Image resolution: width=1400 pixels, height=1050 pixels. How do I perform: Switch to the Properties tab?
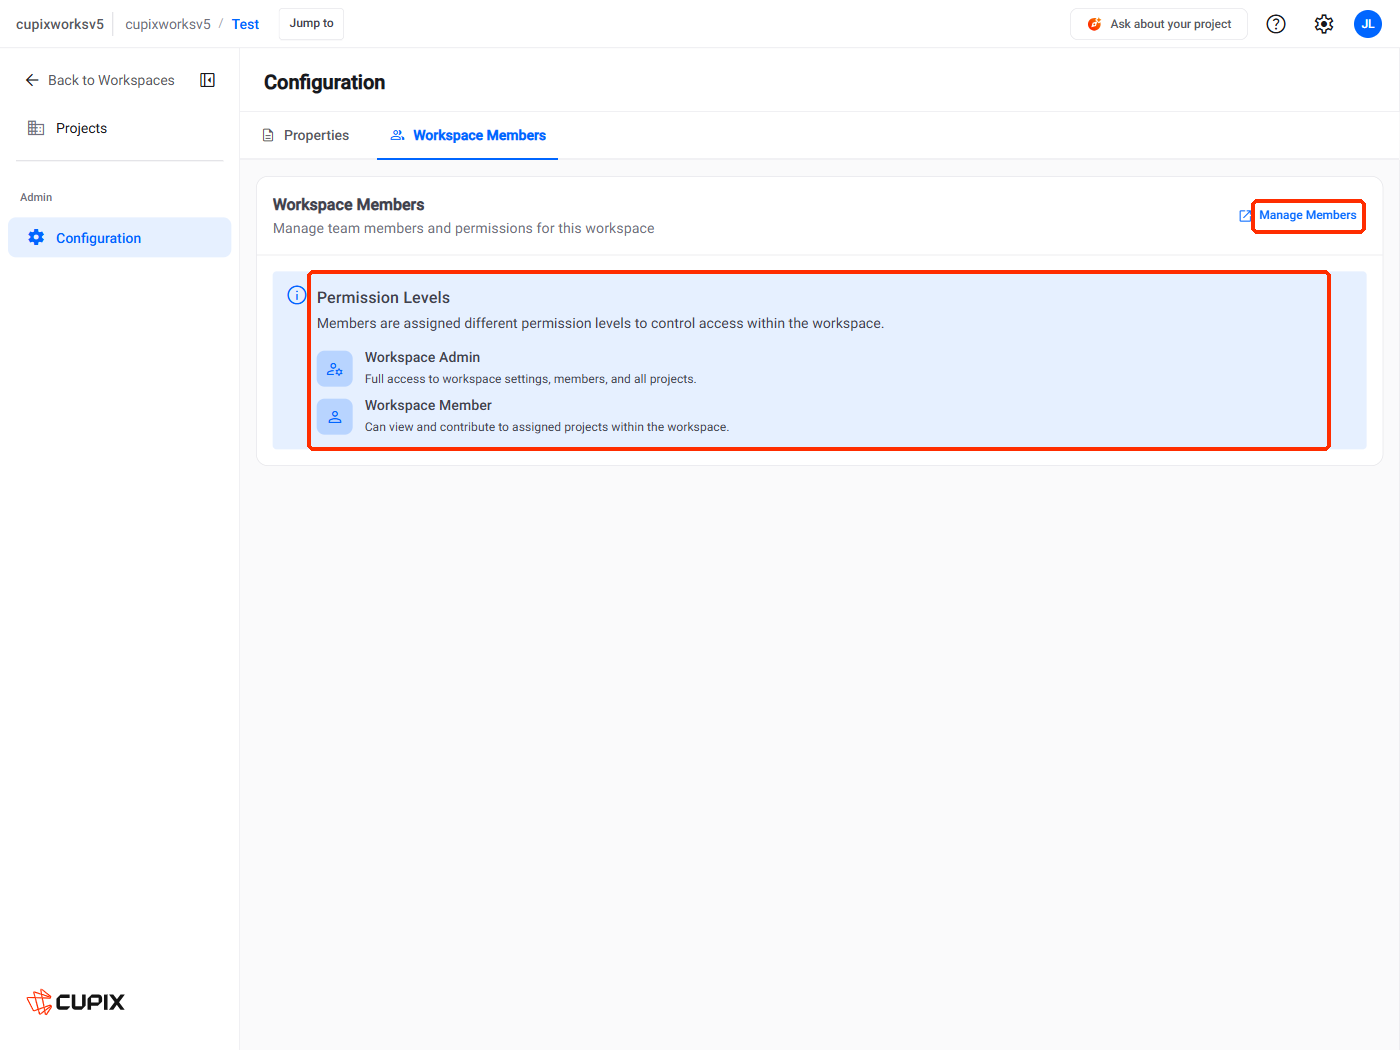coord(306,135)
